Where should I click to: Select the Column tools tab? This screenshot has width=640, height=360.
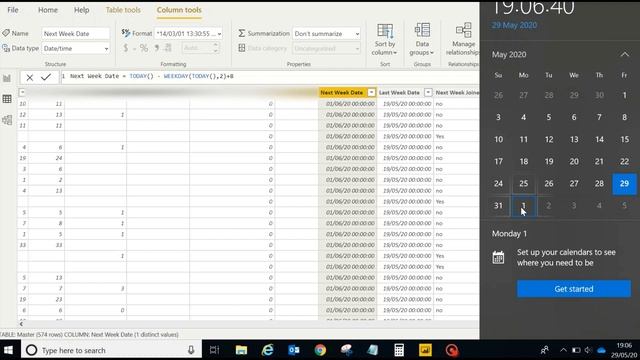tap(179, 10)
